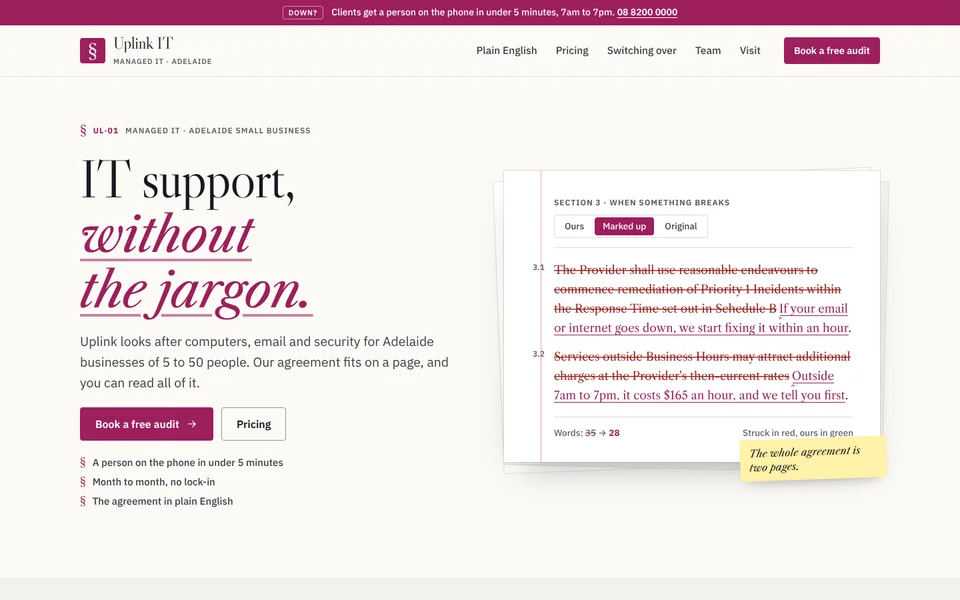Click section icon before 'The agreement in plain English'
The height and width of the screenshot is (600, 960).
point(83,501)
